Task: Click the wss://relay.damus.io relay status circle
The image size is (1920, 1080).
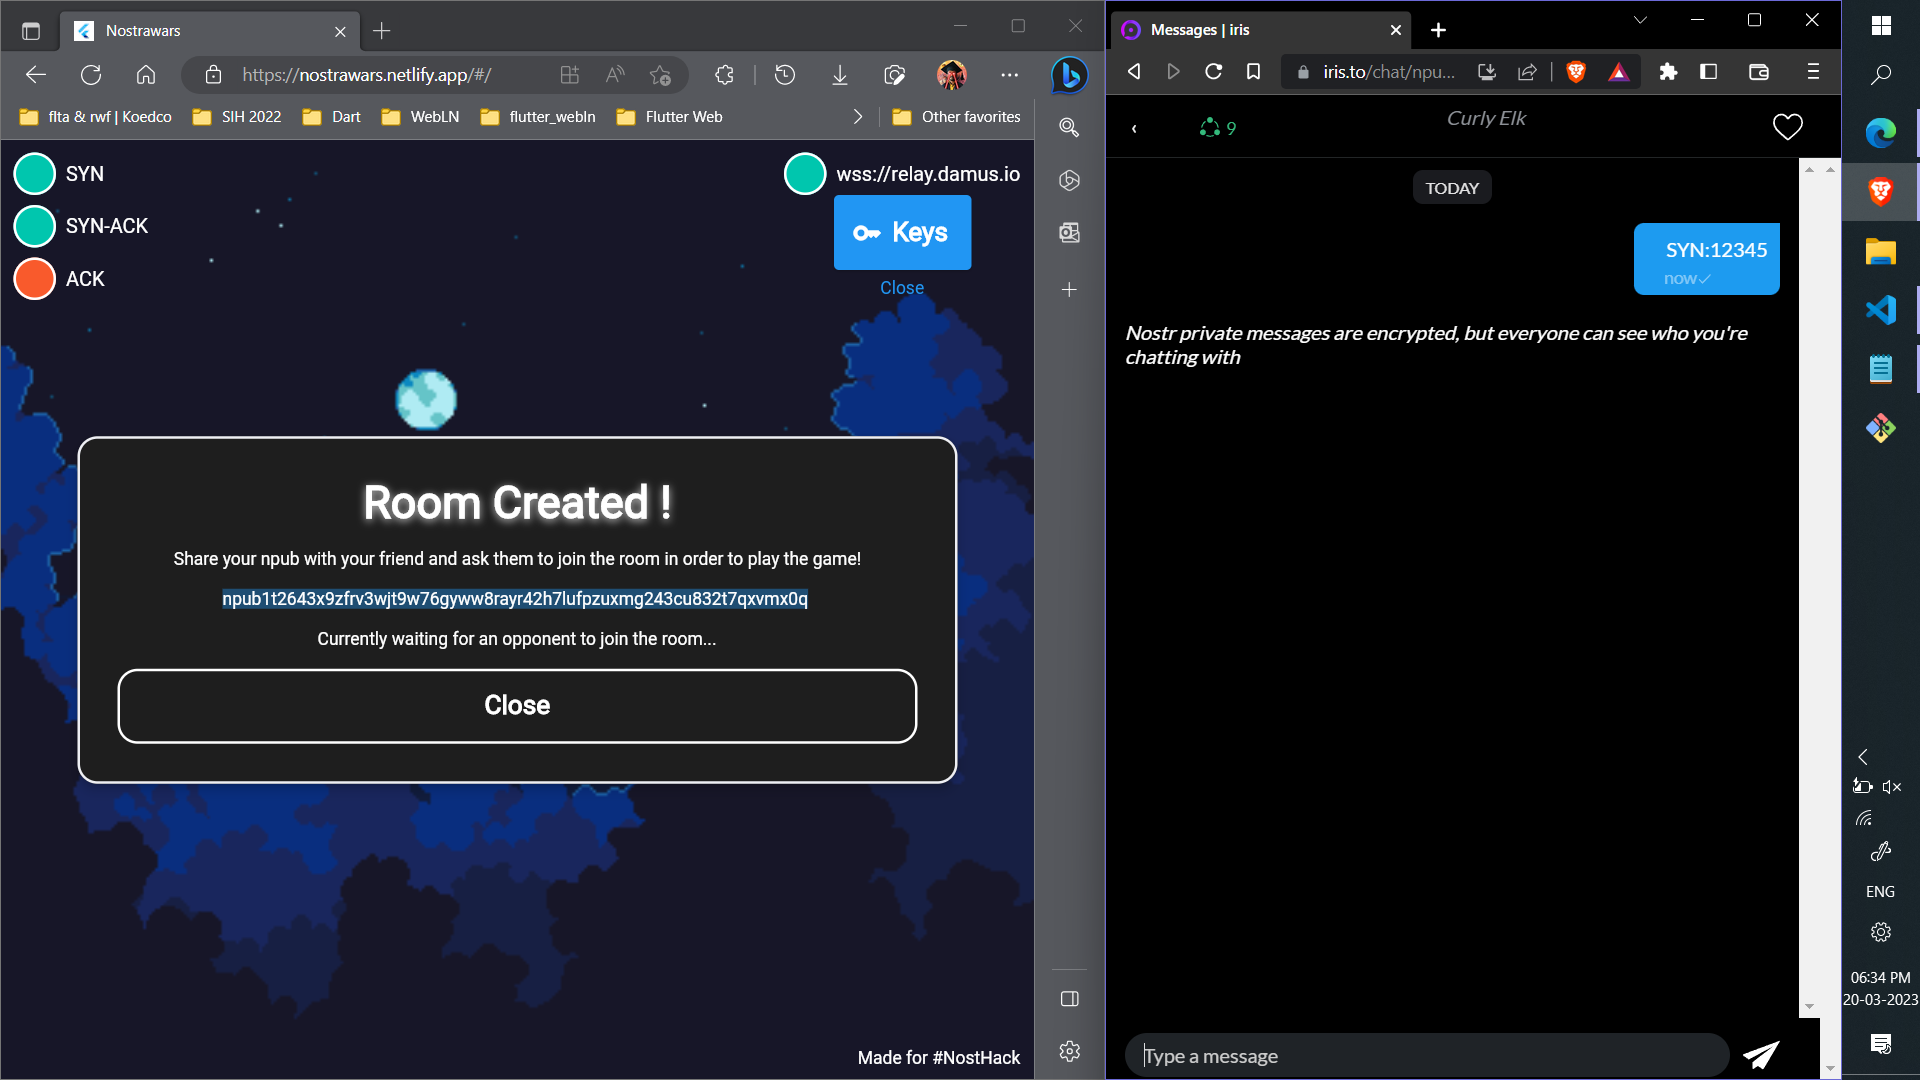Action: 805,174
